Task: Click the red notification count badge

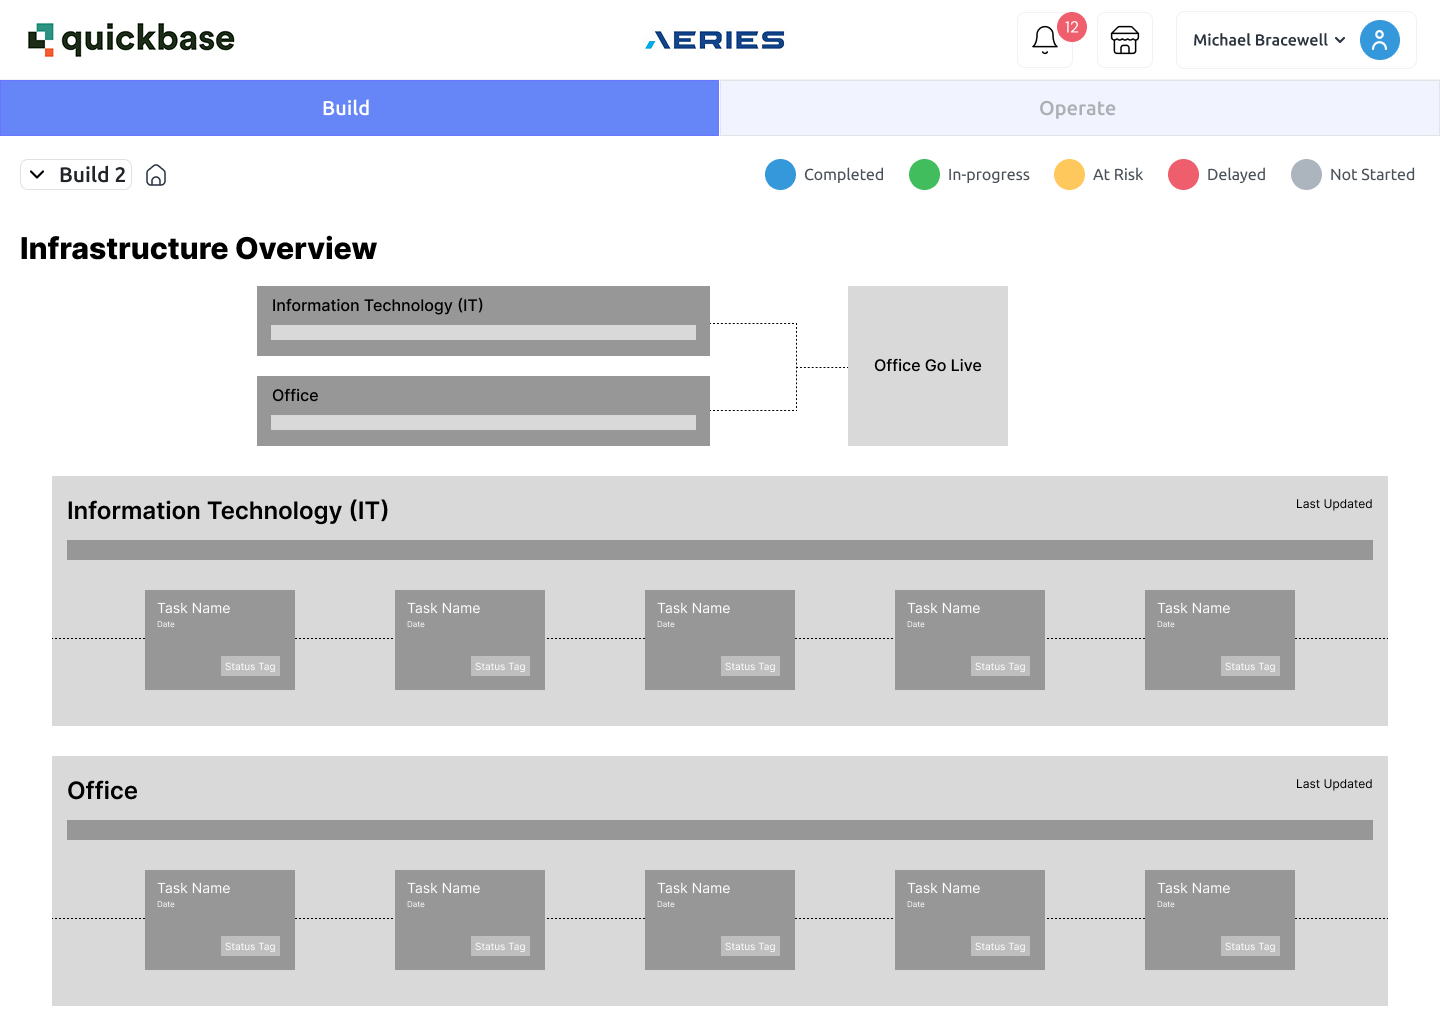Action: (1071, 27)
